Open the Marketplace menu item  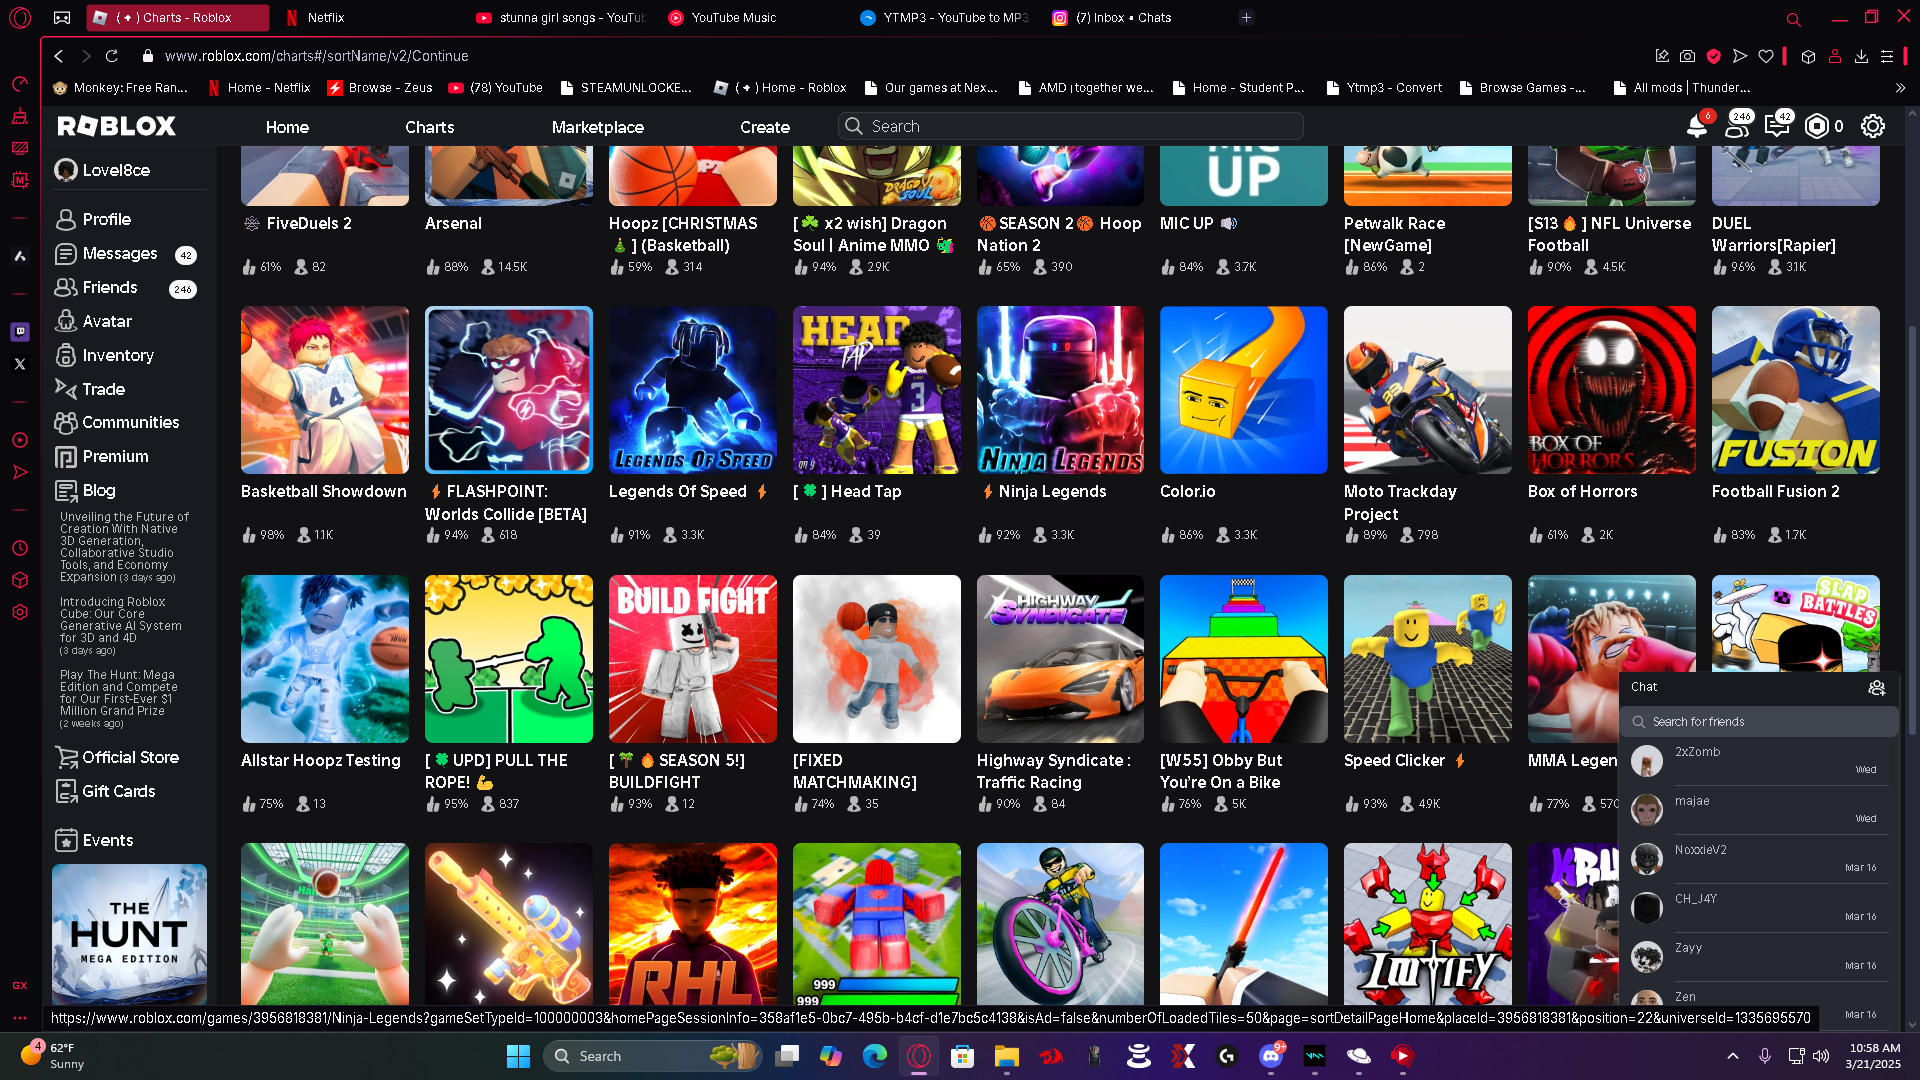pos(597,127)
